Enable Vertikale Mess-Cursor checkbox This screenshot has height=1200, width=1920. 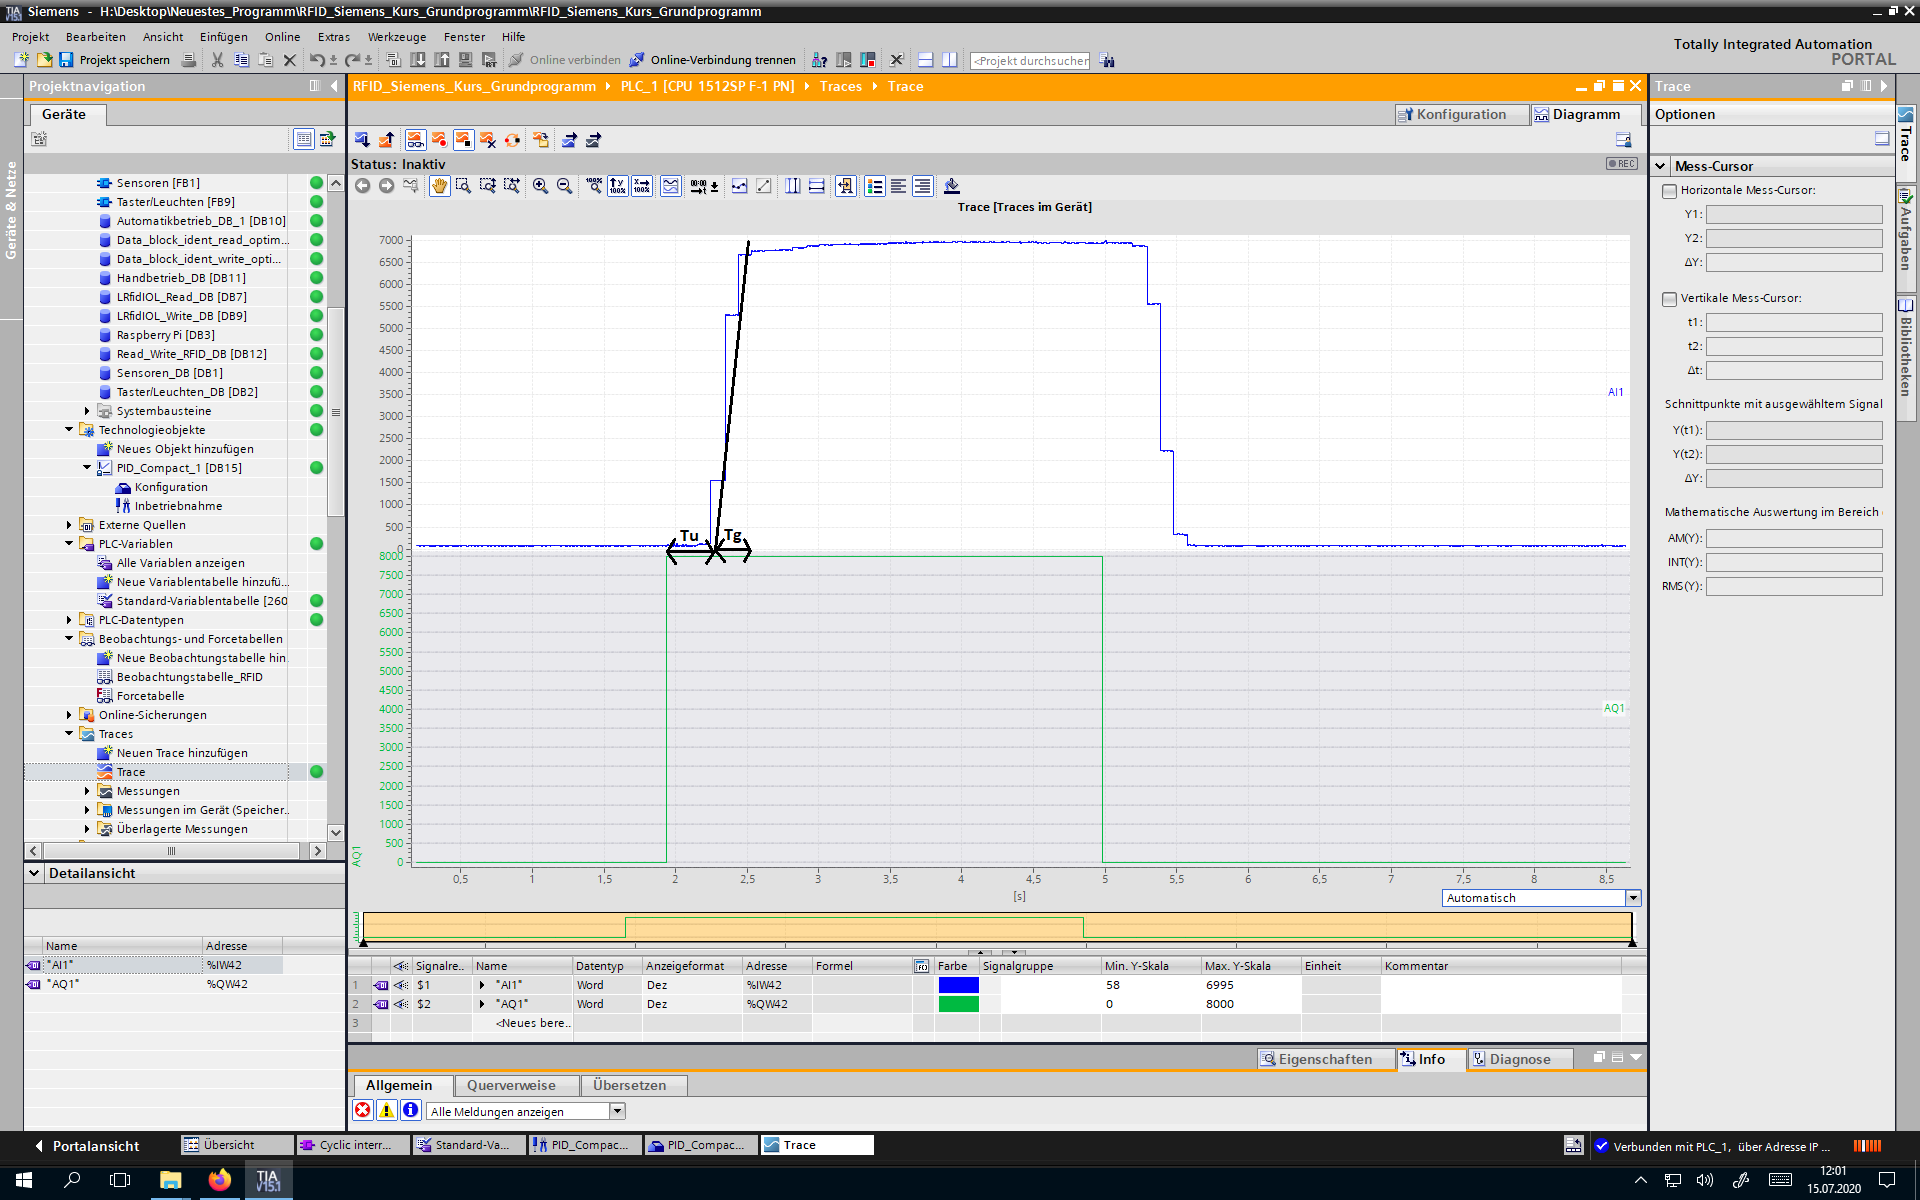point(1669,298)
